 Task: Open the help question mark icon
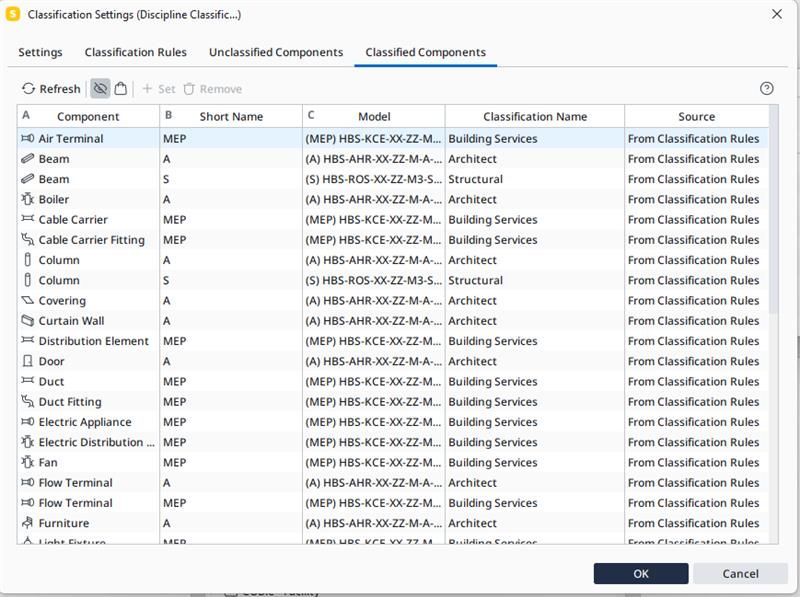coord(766,88)
